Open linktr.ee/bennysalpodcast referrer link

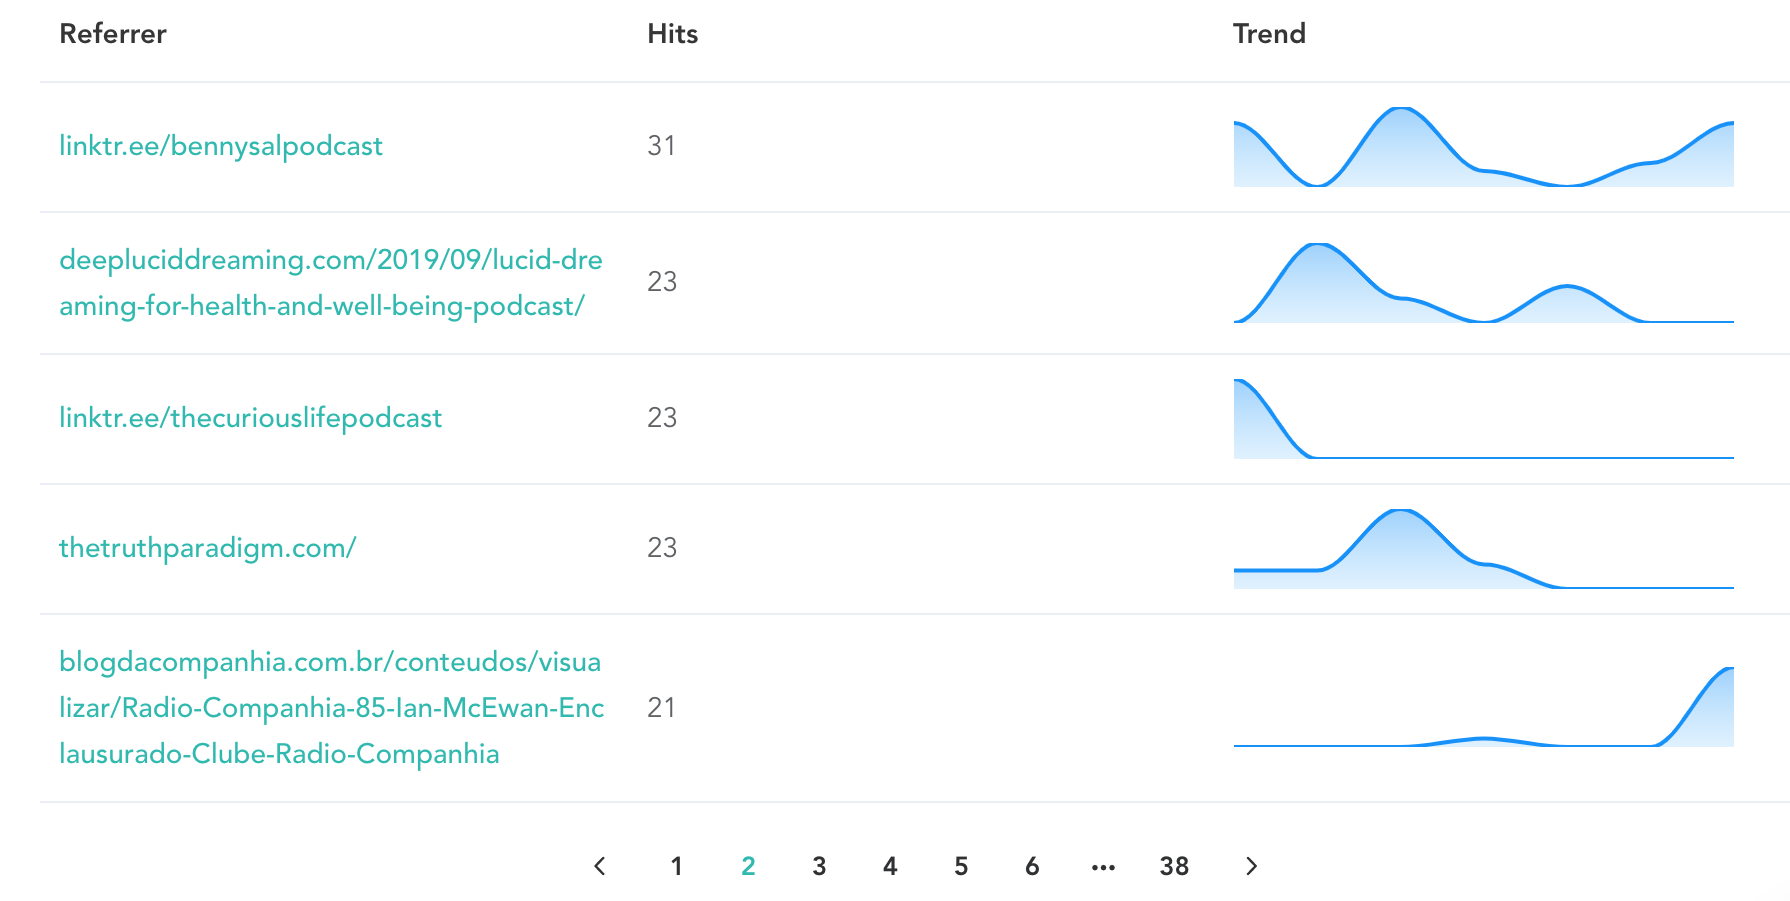click(220, 146)
